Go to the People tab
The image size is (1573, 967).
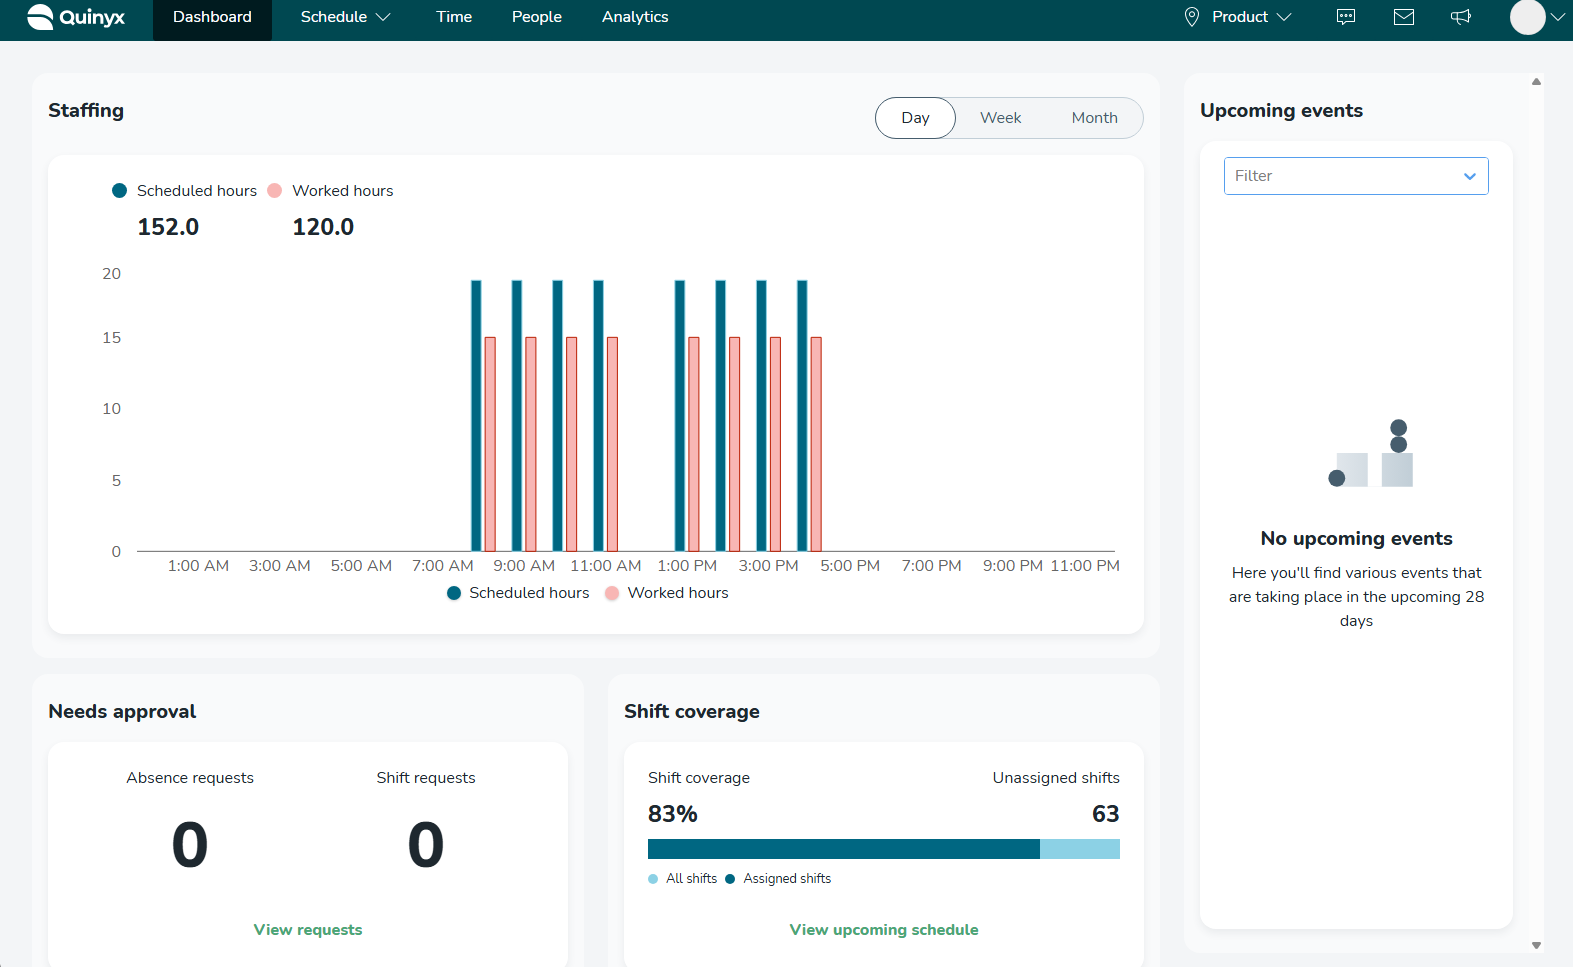point(536,17)
